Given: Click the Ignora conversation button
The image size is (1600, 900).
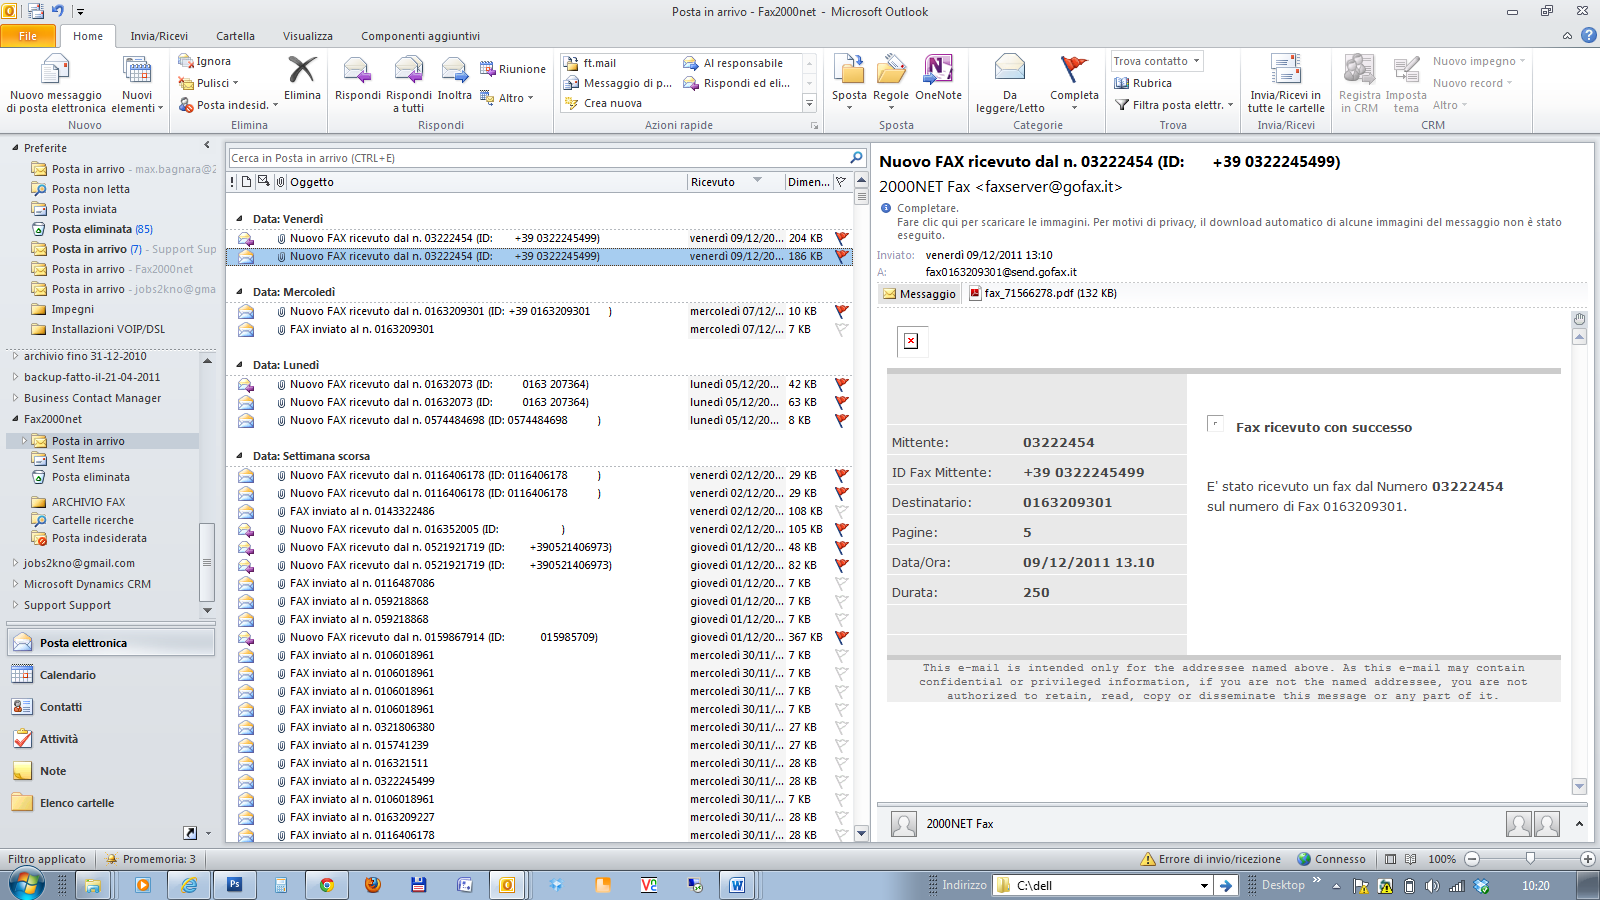Looking at the screenshot, I should [205, 61].
